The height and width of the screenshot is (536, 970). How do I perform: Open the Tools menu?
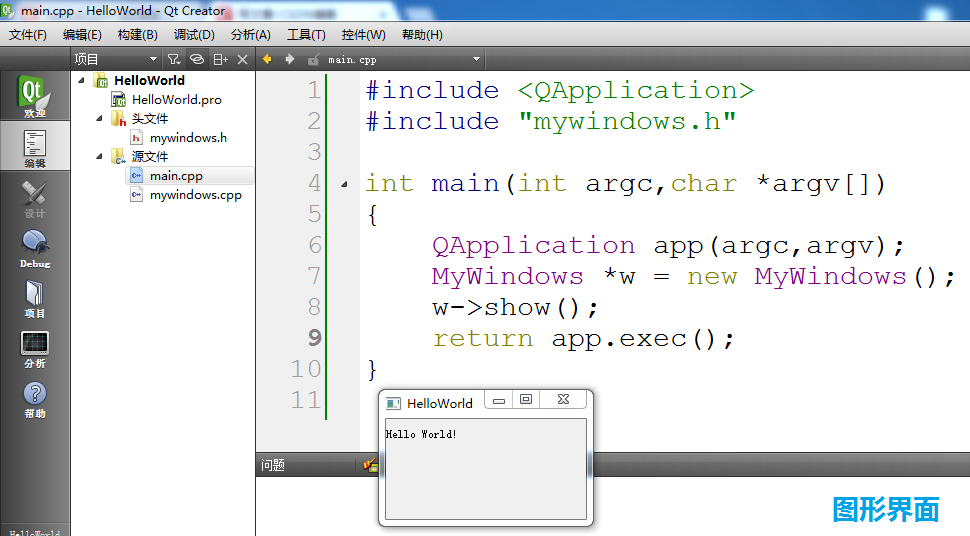306,35
